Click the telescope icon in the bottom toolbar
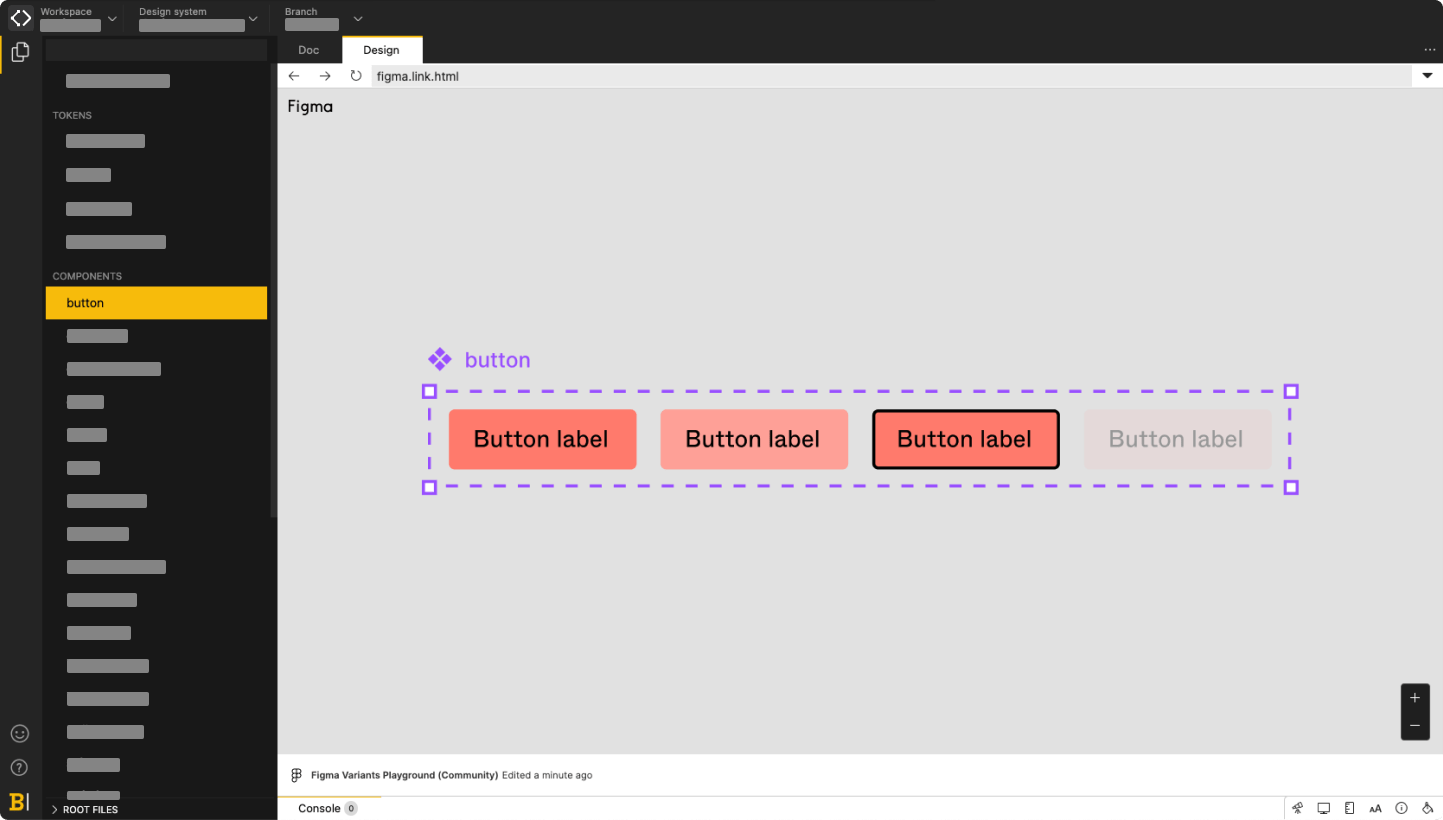 click(x=1297, y=808)
